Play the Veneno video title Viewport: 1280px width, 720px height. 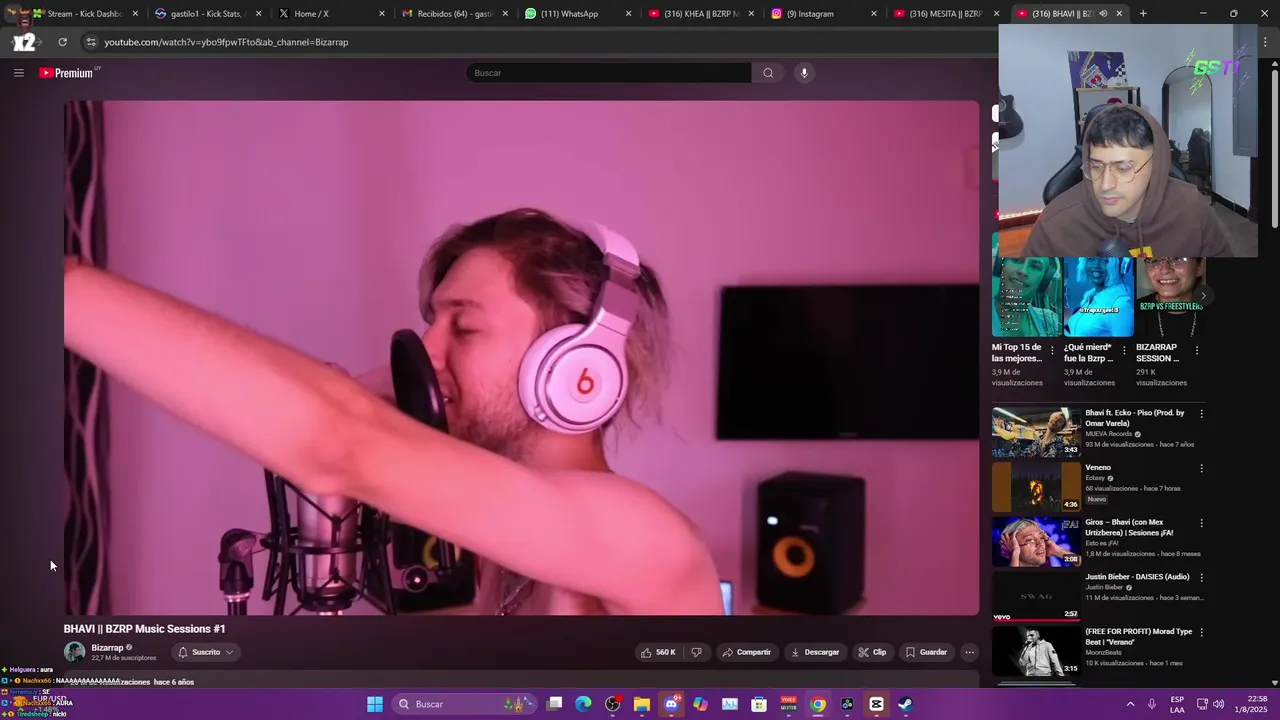tap(1098, 467)
